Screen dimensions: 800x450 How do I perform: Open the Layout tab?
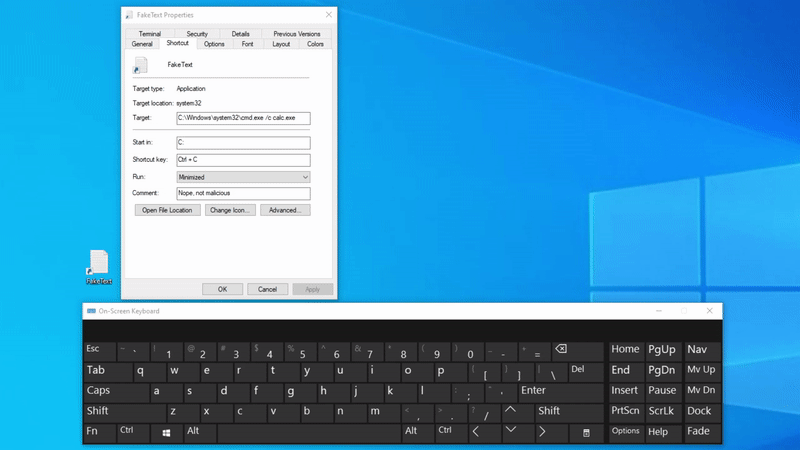coord(281,44)
